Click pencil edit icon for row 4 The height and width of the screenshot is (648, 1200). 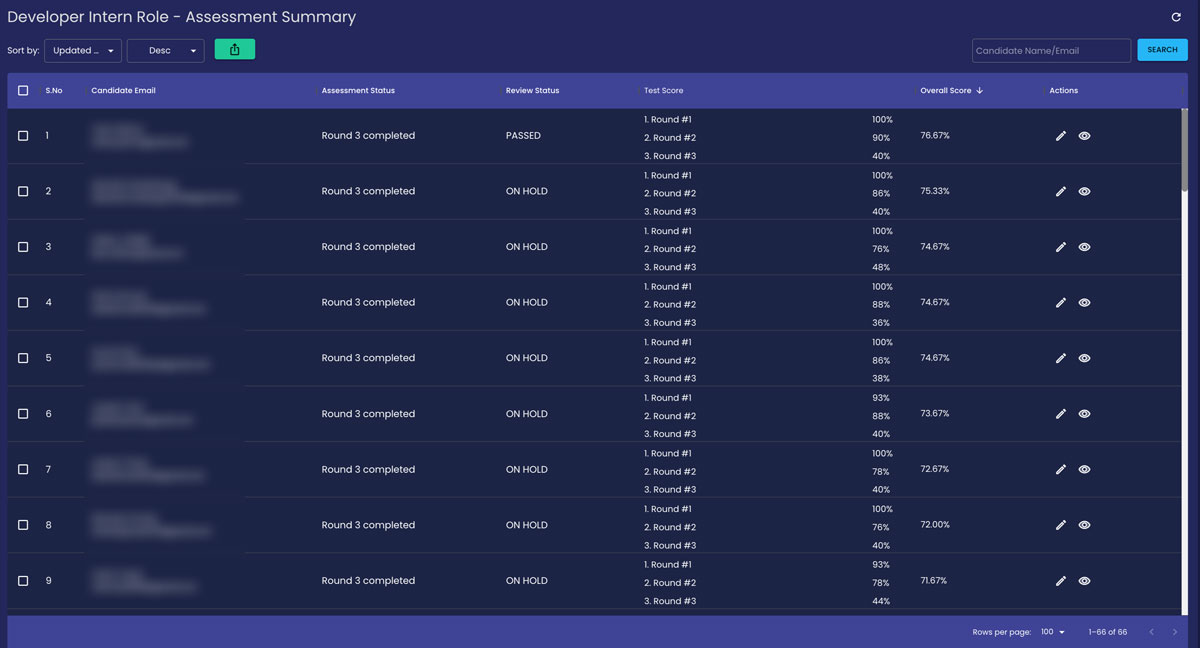click(1061, 303)
